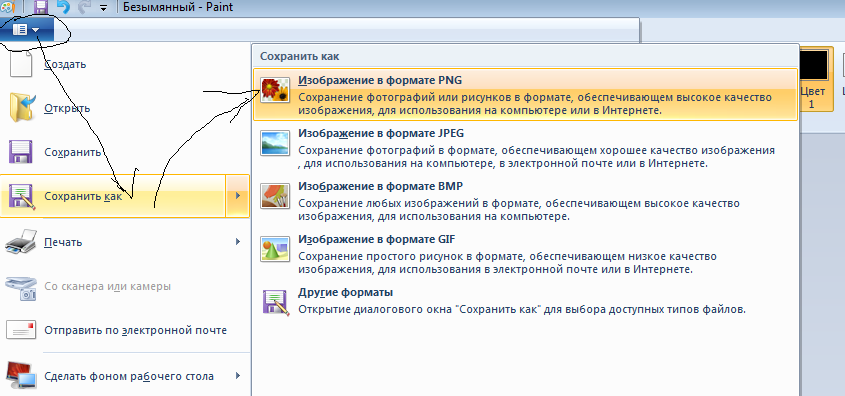The image size is (845, 396).
Task: Click the Открыть folder icon
Action: [x=22, y=108]
